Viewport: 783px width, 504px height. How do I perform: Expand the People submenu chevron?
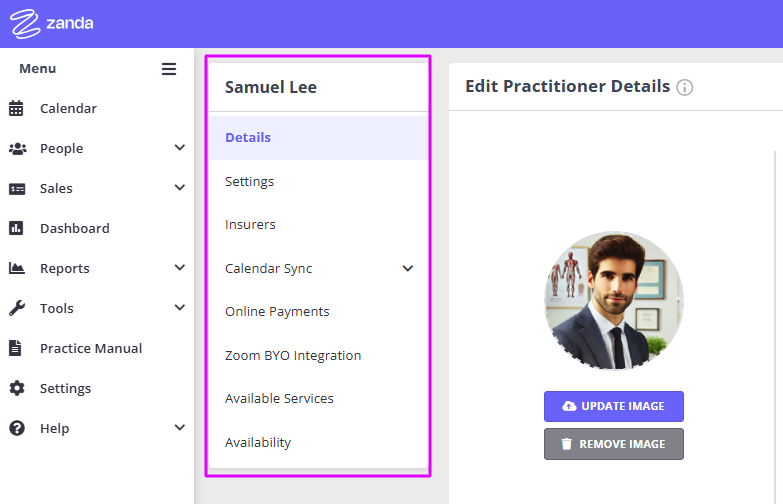click(x=180, y=148)
